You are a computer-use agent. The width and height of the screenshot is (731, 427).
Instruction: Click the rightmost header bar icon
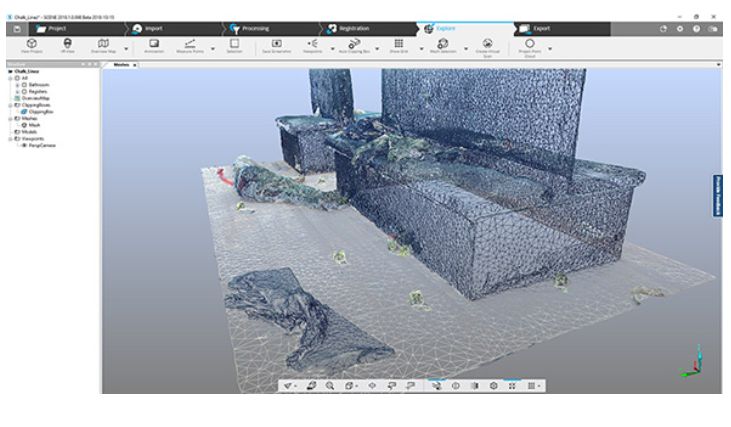tap(713, 29)
